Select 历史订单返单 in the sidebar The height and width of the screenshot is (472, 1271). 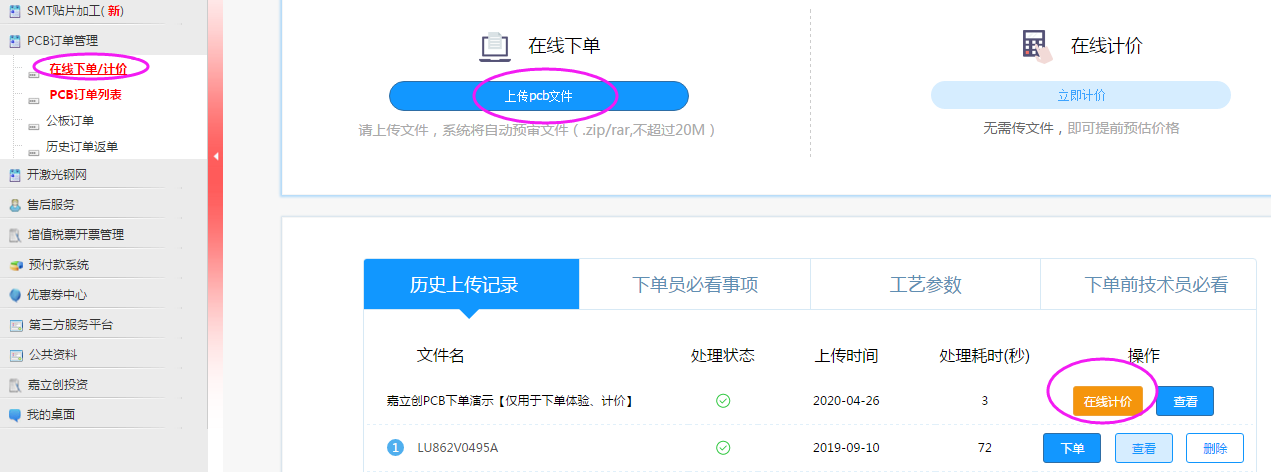pyautogui.click(x=82, y=147)
